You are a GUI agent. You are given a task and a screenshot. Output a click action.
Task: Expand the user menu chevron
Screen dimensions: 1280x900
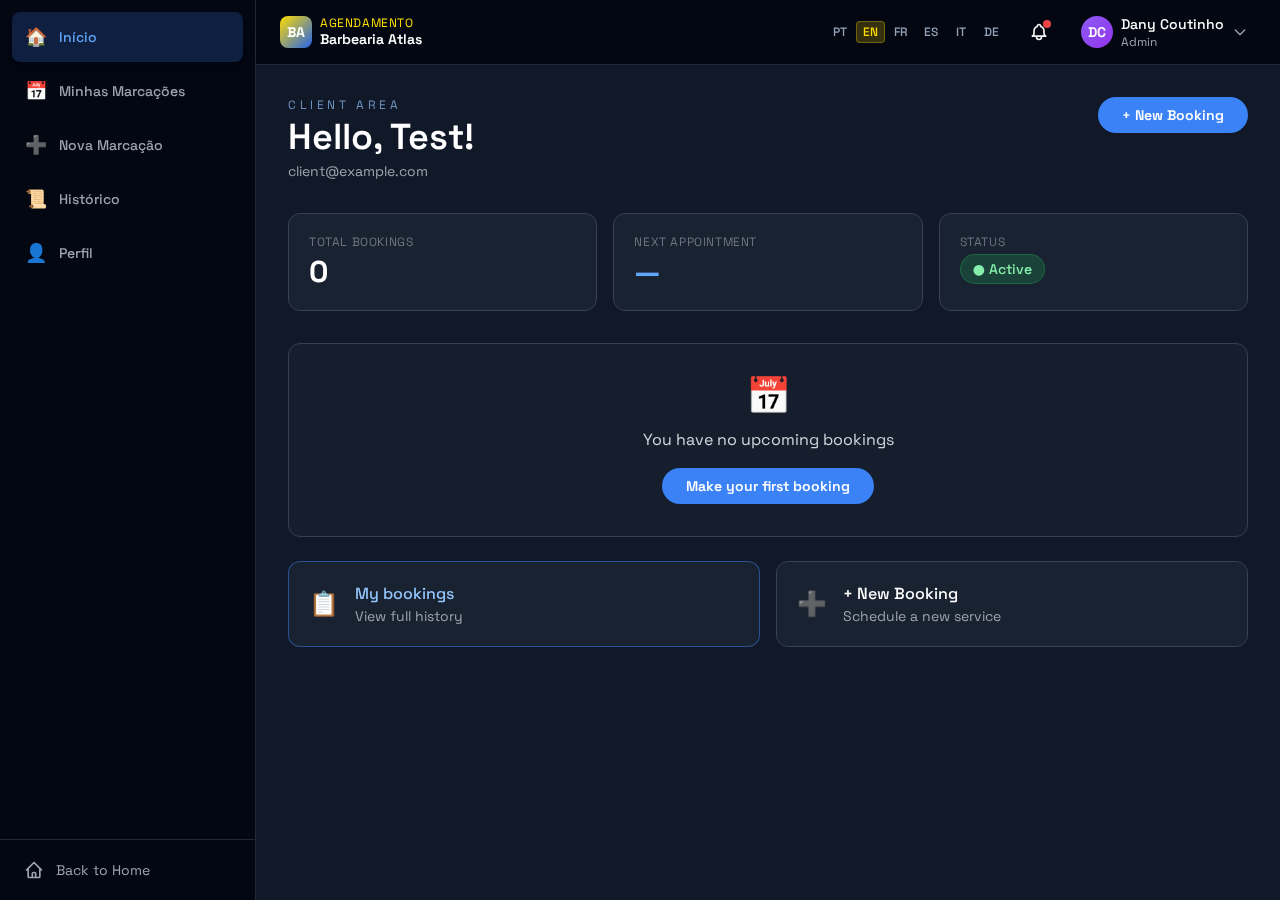click(1240, 32)
